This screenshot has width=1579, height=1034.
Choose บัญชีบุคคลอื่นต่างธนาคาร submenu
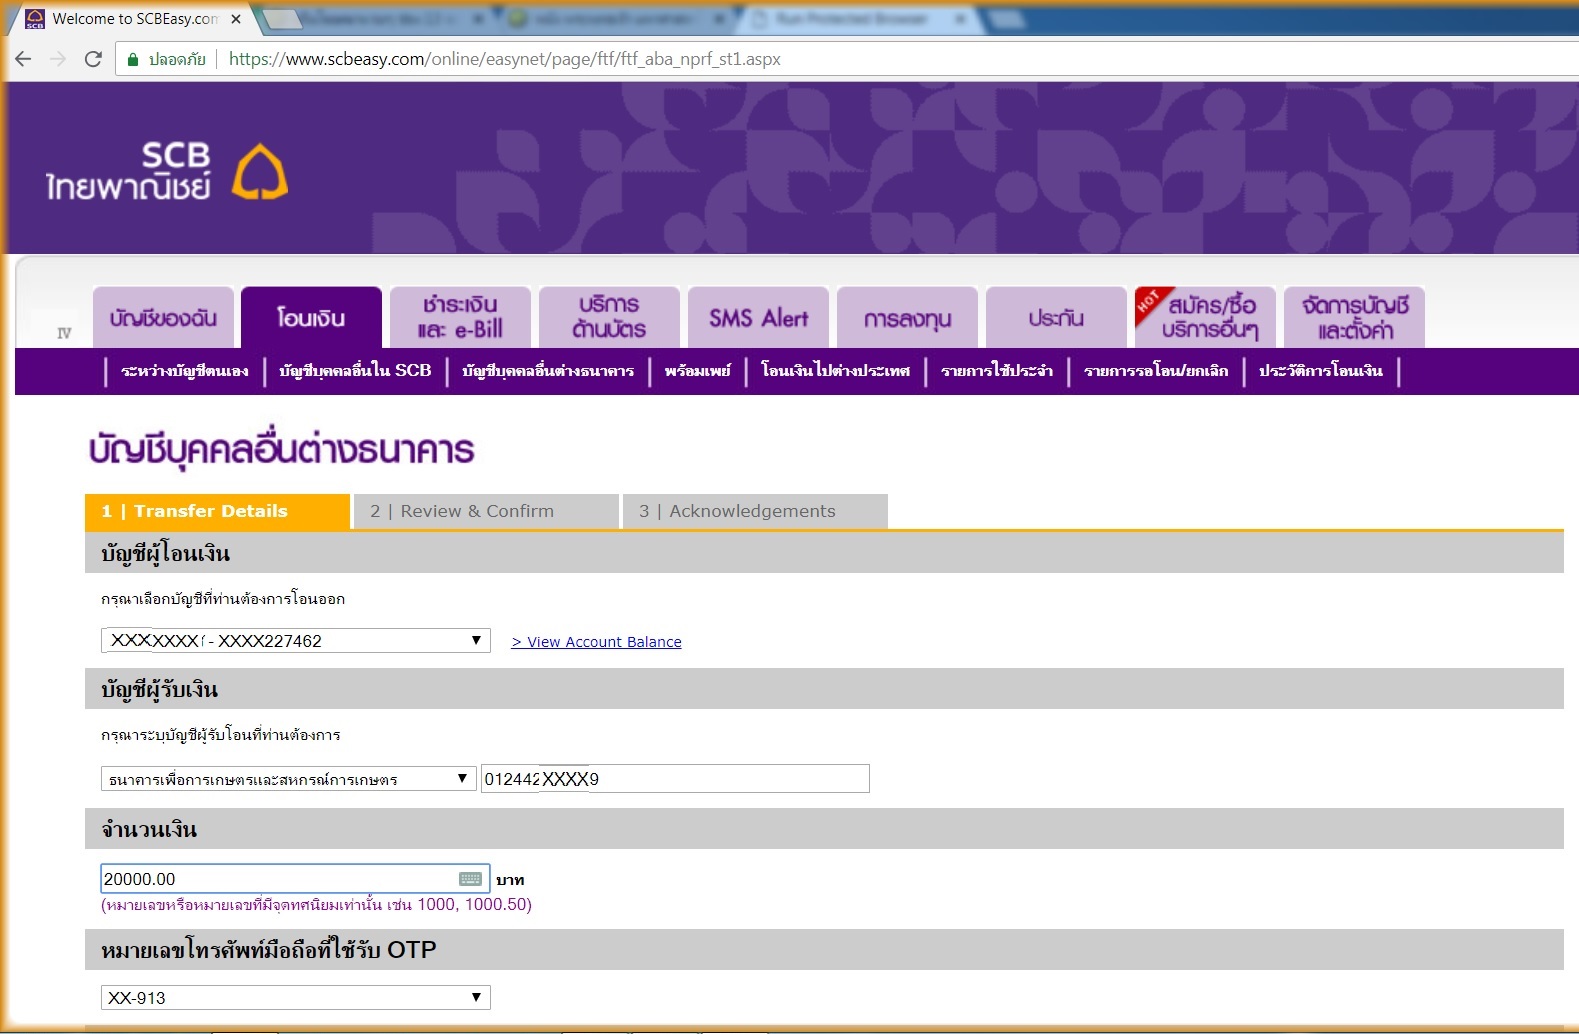pos(548,371)
